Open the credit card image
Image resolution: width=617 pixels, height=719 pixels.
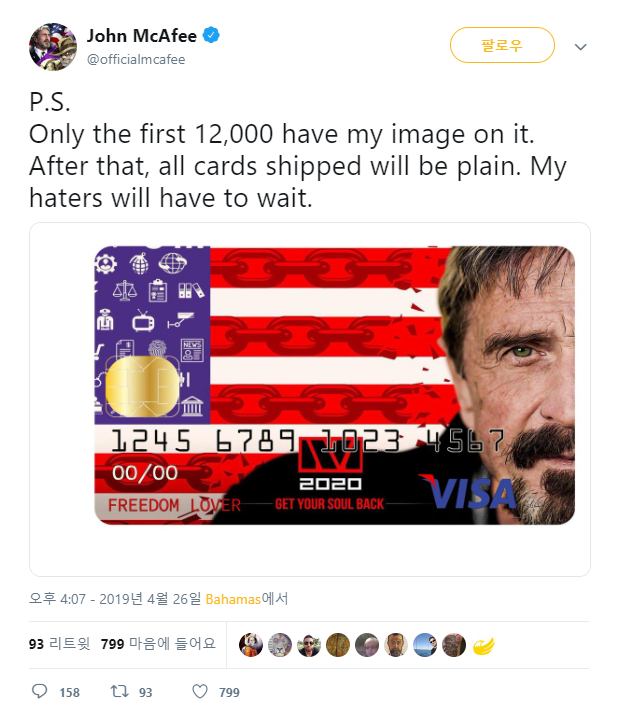point(334,385)
